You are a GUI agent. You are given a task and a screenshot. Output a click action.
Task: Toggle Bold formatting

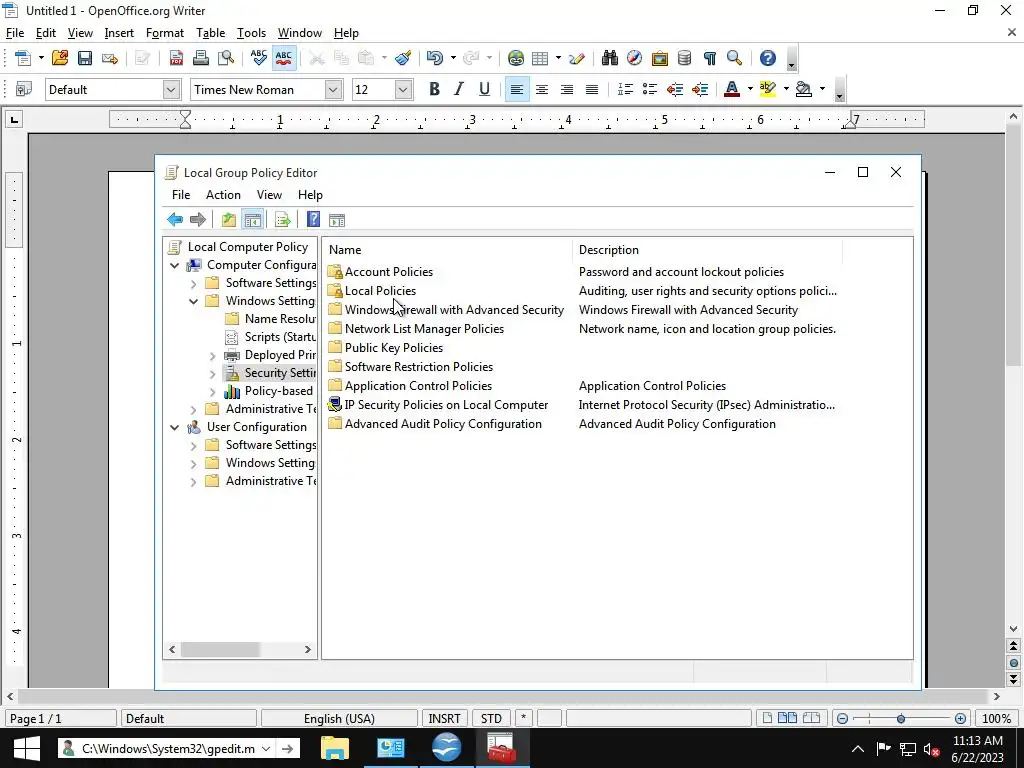[434, 89]
